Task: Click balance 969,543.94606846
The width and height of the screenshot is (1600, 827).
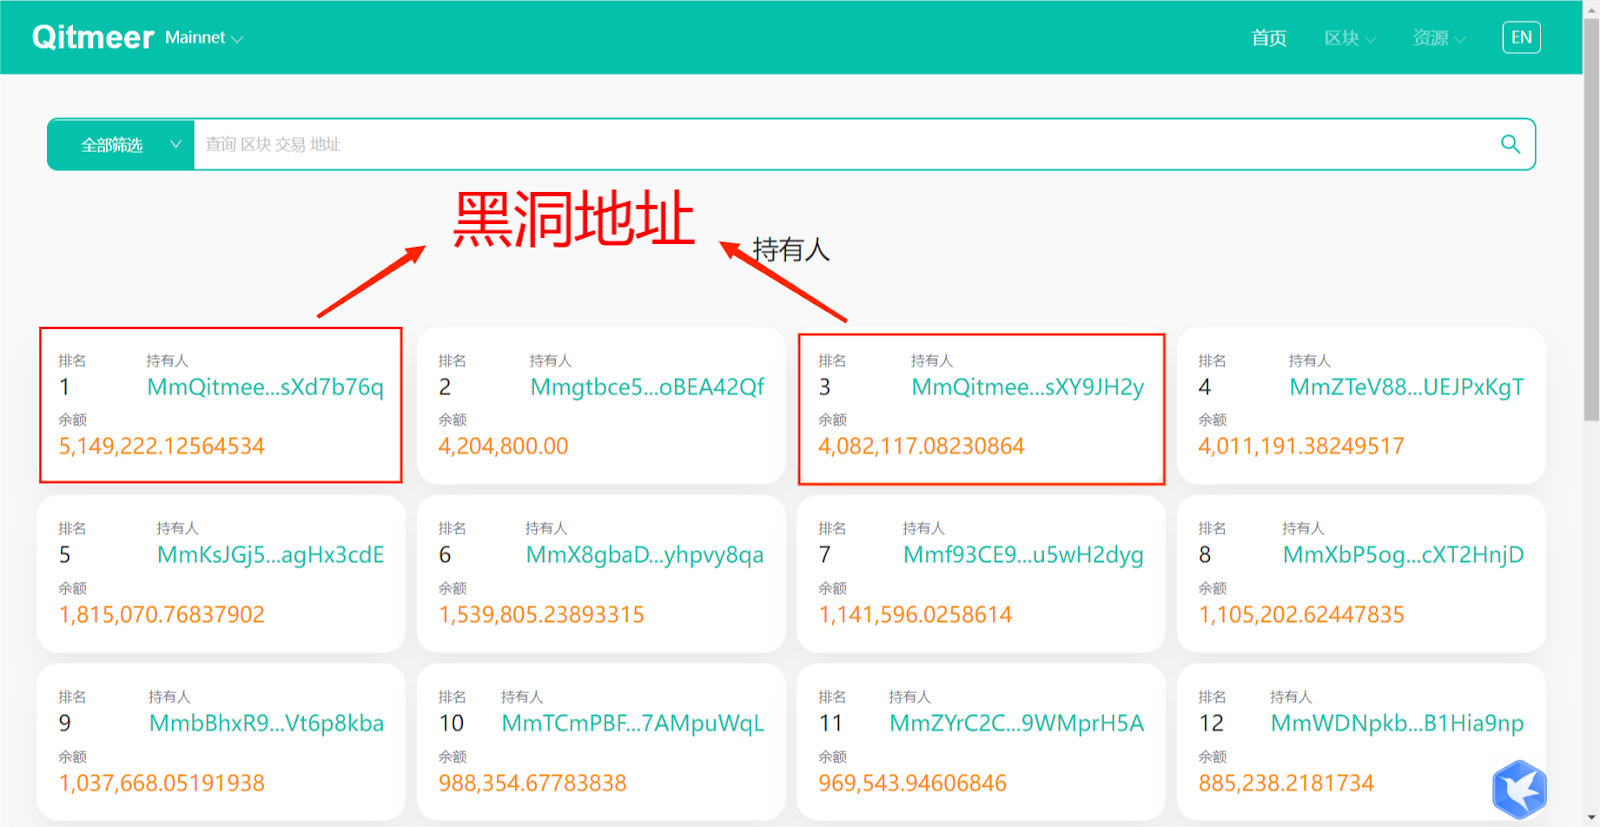Action: pos(912,783)
